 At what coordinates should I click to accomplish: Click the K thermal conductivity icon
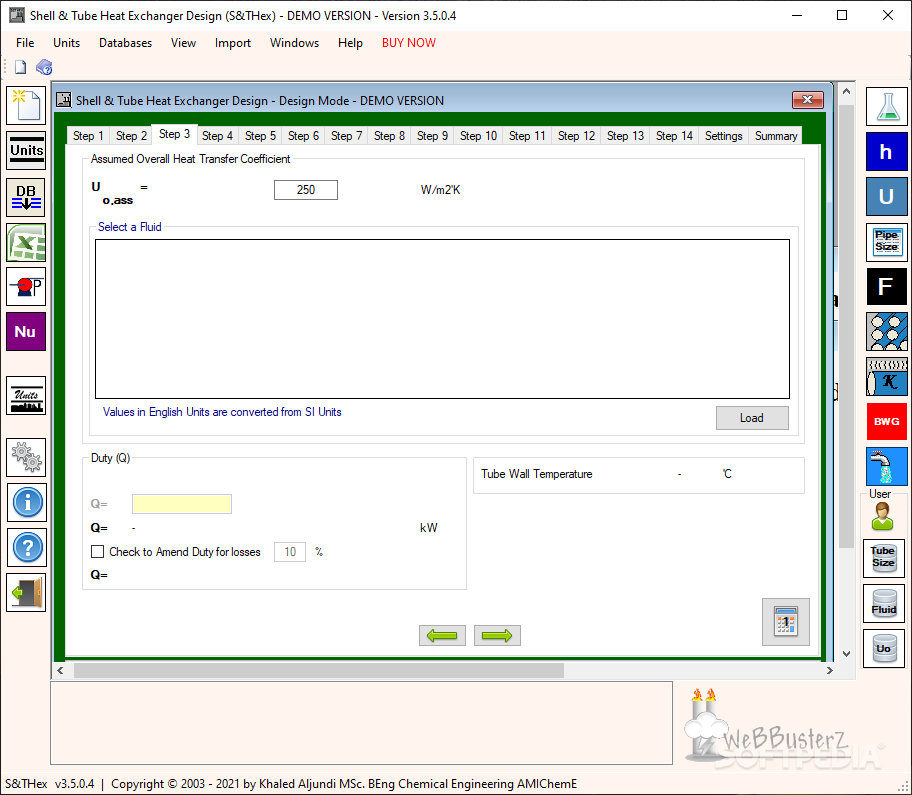coord(886,376)
